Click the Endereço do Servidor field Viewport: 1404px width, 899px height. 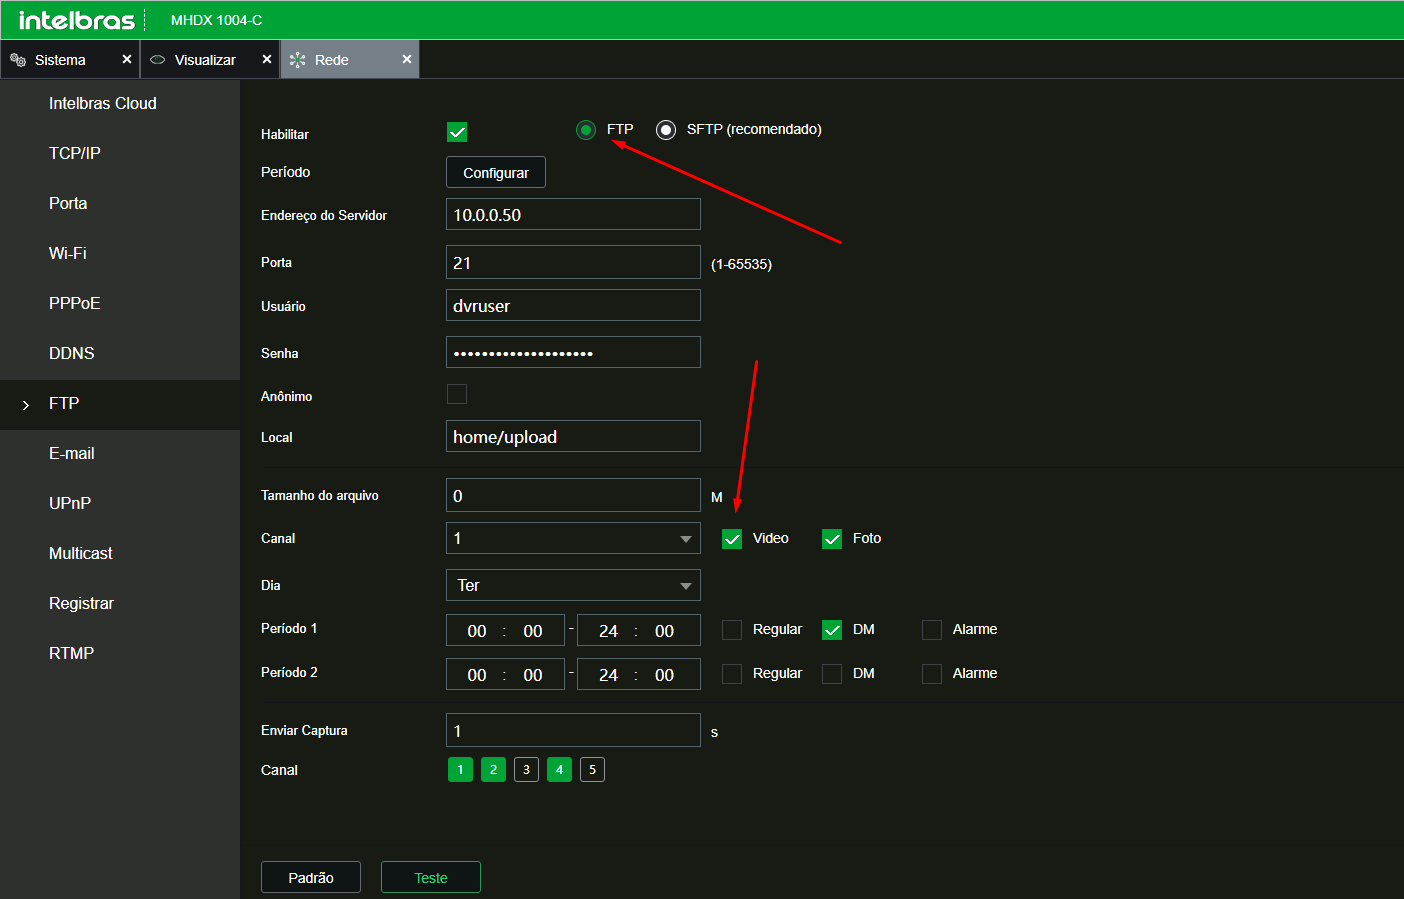pyautogui.click(x=573, y=214)
